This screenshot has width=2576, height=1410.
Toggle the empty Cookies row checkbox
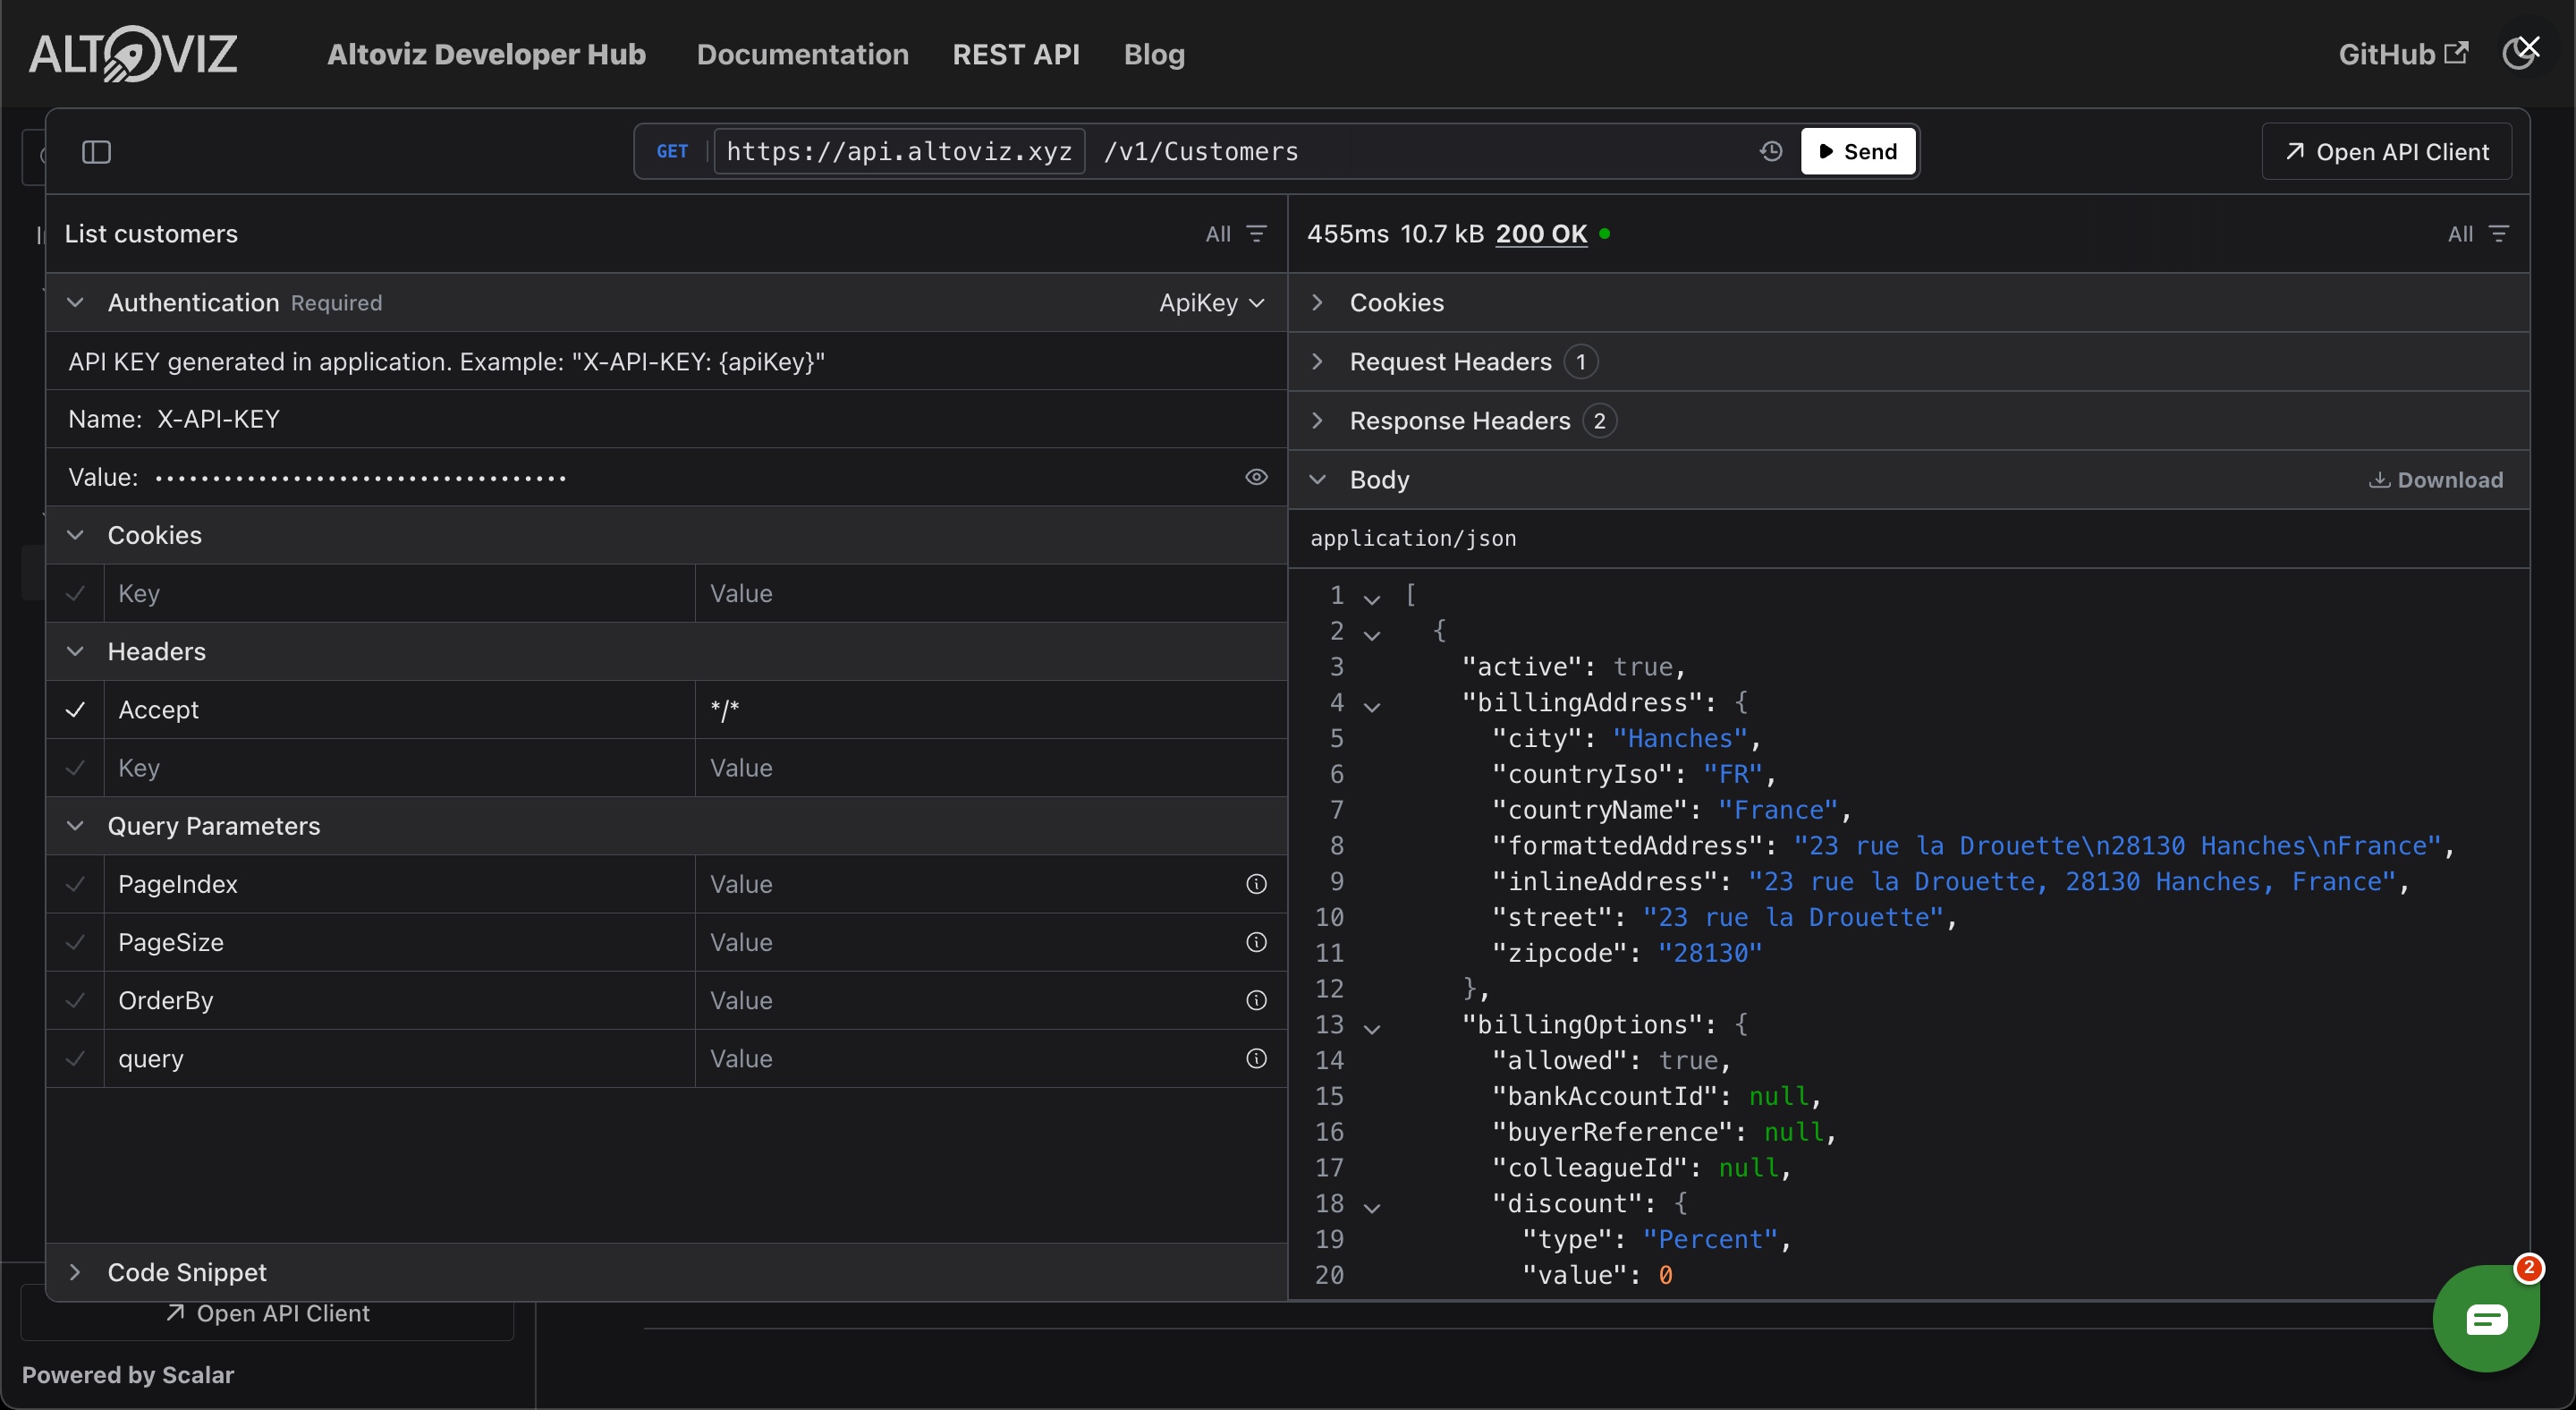[x=75, y=593]
